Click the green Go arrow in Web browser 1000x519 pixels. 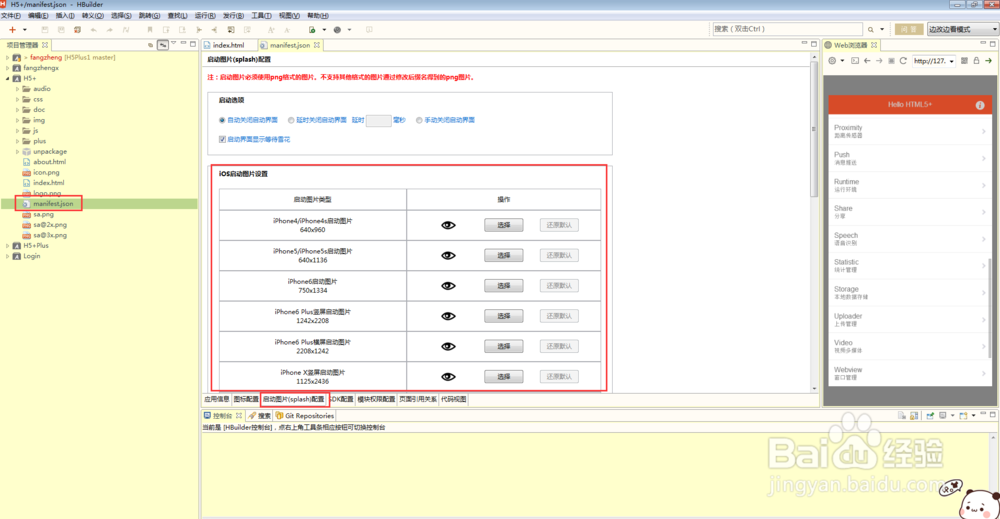tap(989, 61)
